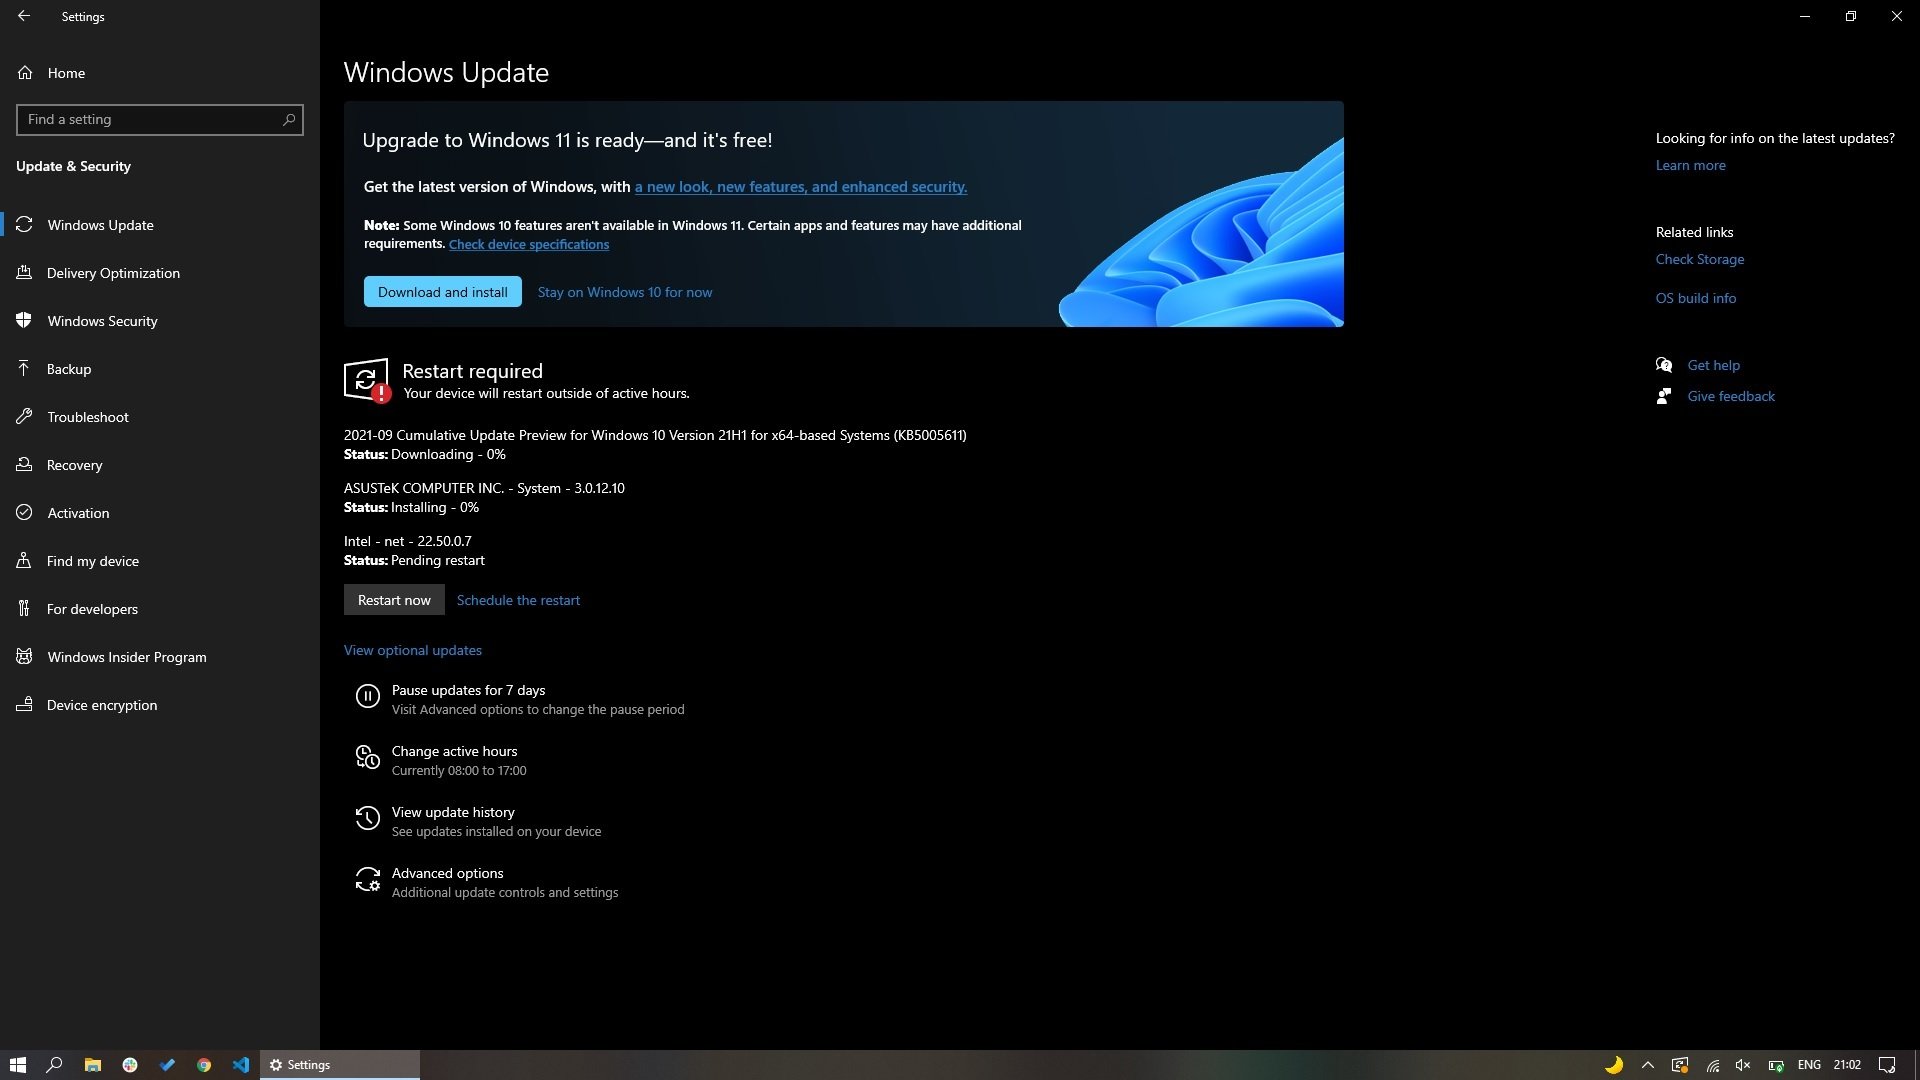Screen dimensions: 1920x1080
Task: Open Change active hours option
Action: pos(460,760)
